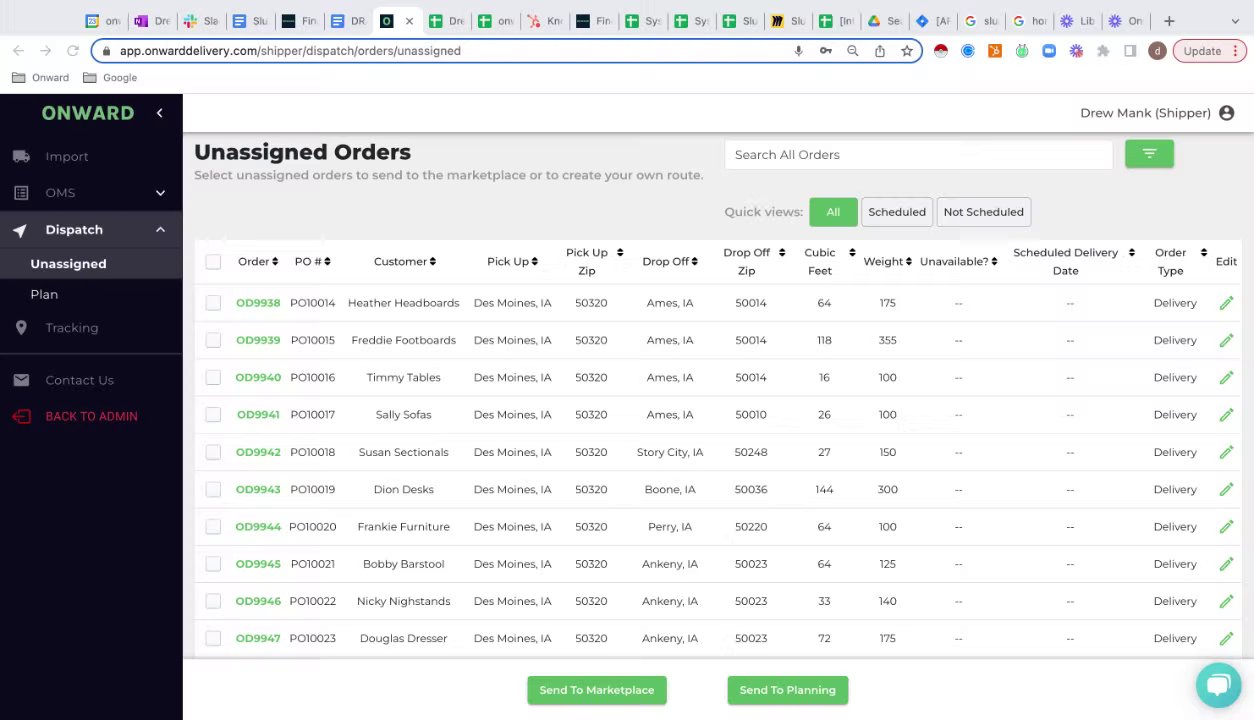
Task: Open the Onward bookmarks folder
Action: [x=40, y=78]
